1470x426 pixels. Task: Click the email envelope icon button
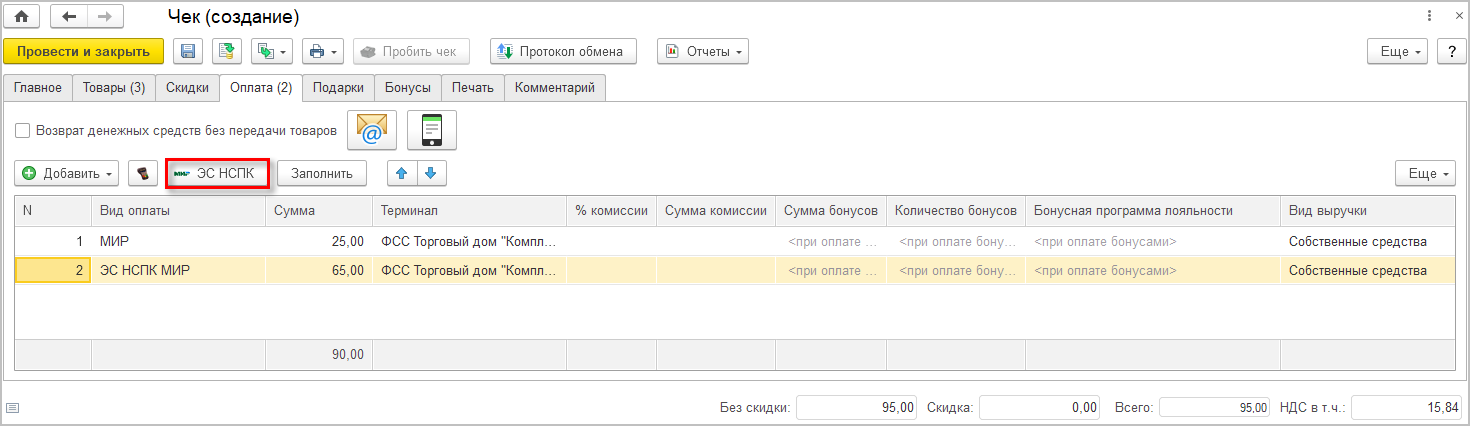click(371, 130)
